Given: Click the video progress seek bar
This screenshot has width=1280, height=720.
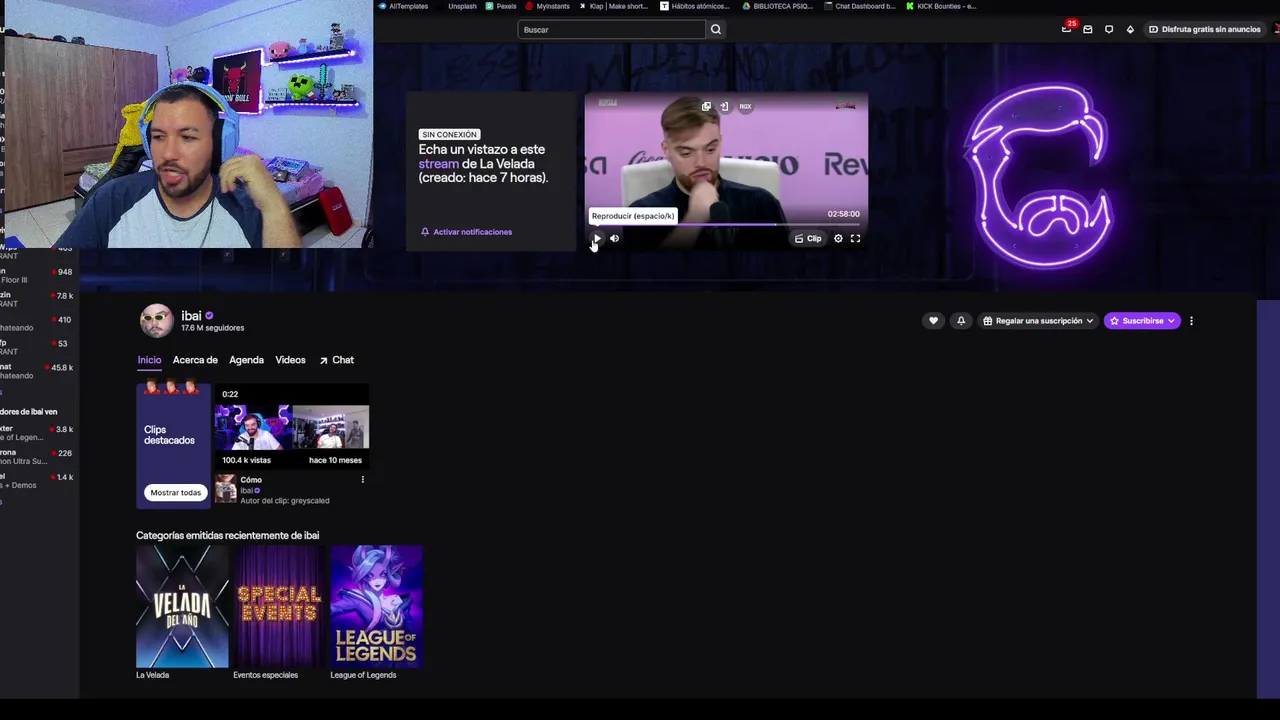Looking at the screenshot, I should coord(726,225).
